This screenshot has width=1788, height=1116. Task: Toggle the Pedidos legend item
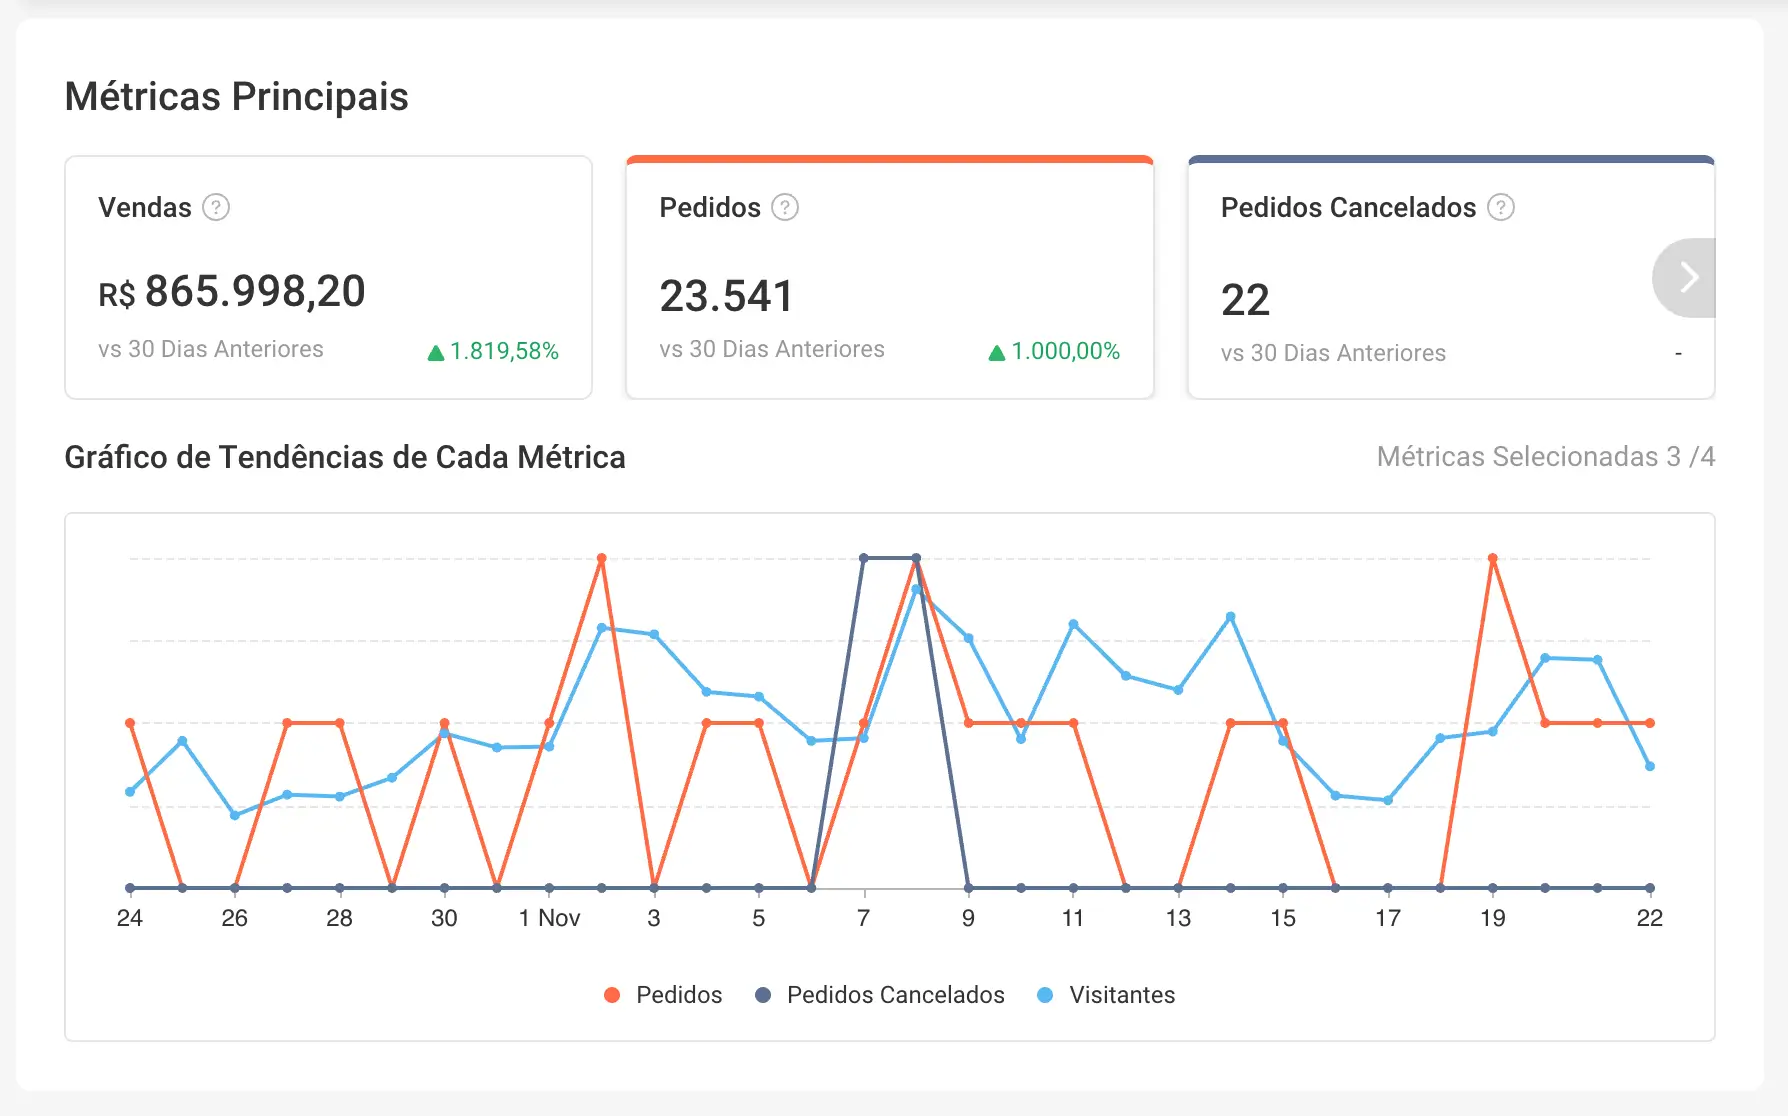[x=678, y=995]
